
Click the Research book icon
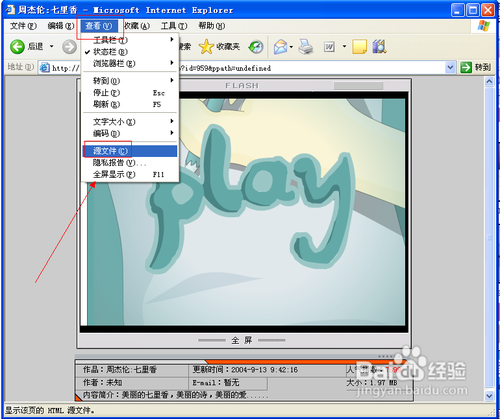(x=379, y=46)
